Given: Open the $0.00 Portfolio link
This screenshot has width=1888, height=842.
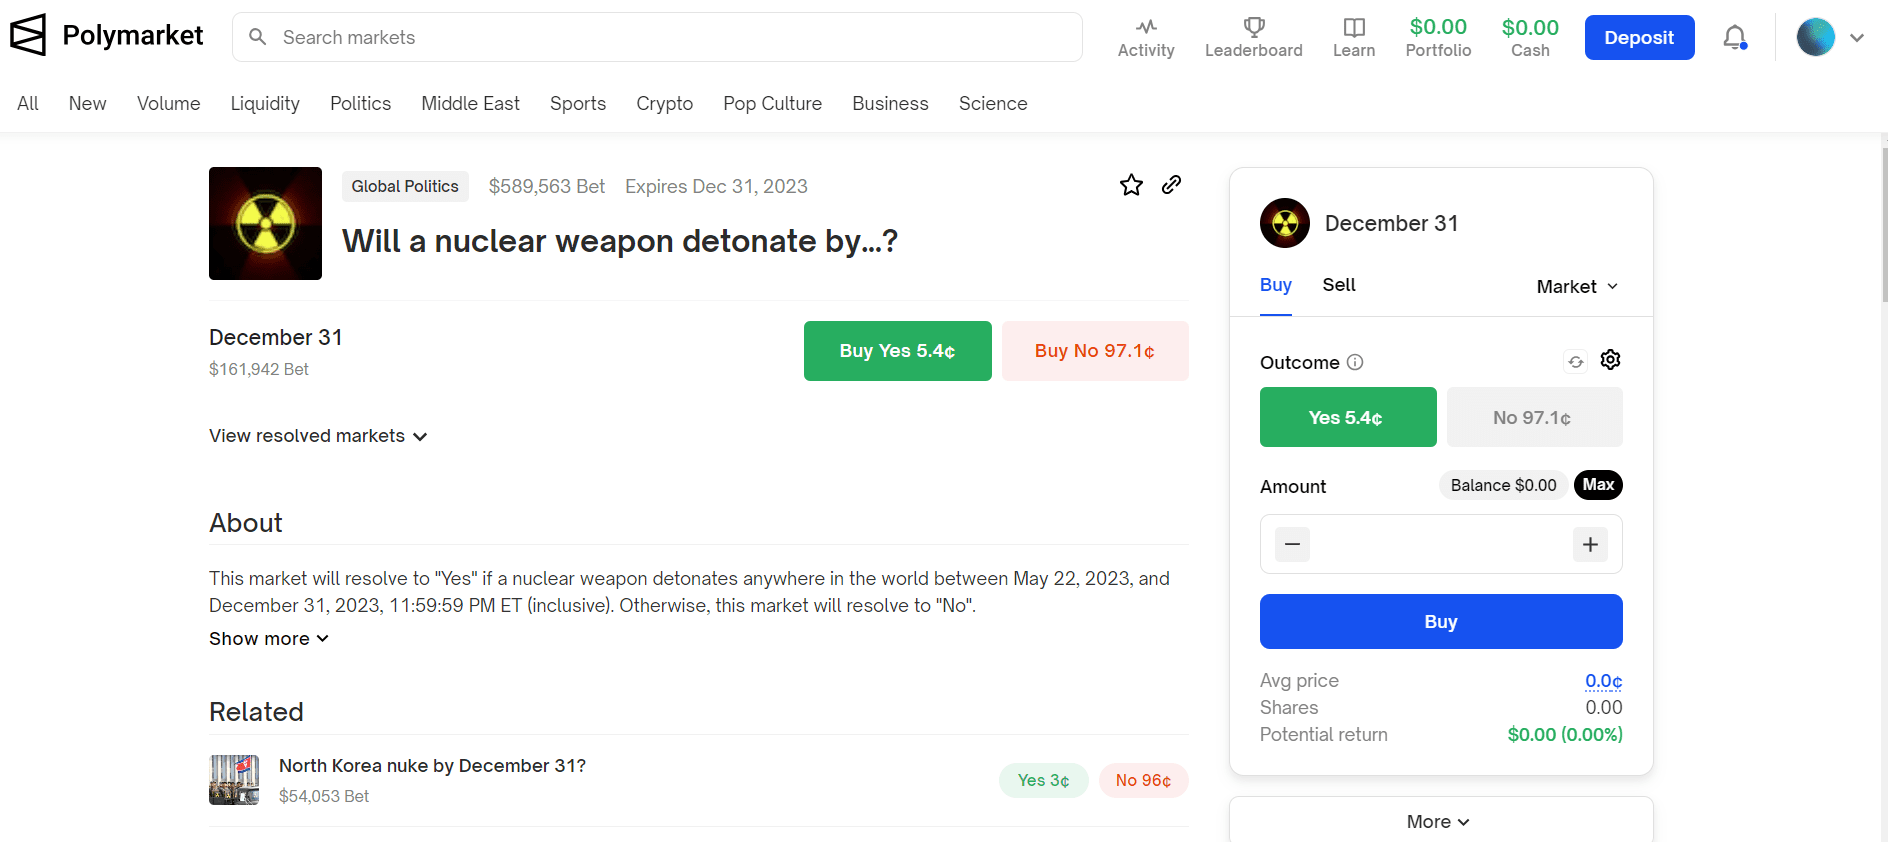Looking at the screenshot, I should [x=1439, y=38].
